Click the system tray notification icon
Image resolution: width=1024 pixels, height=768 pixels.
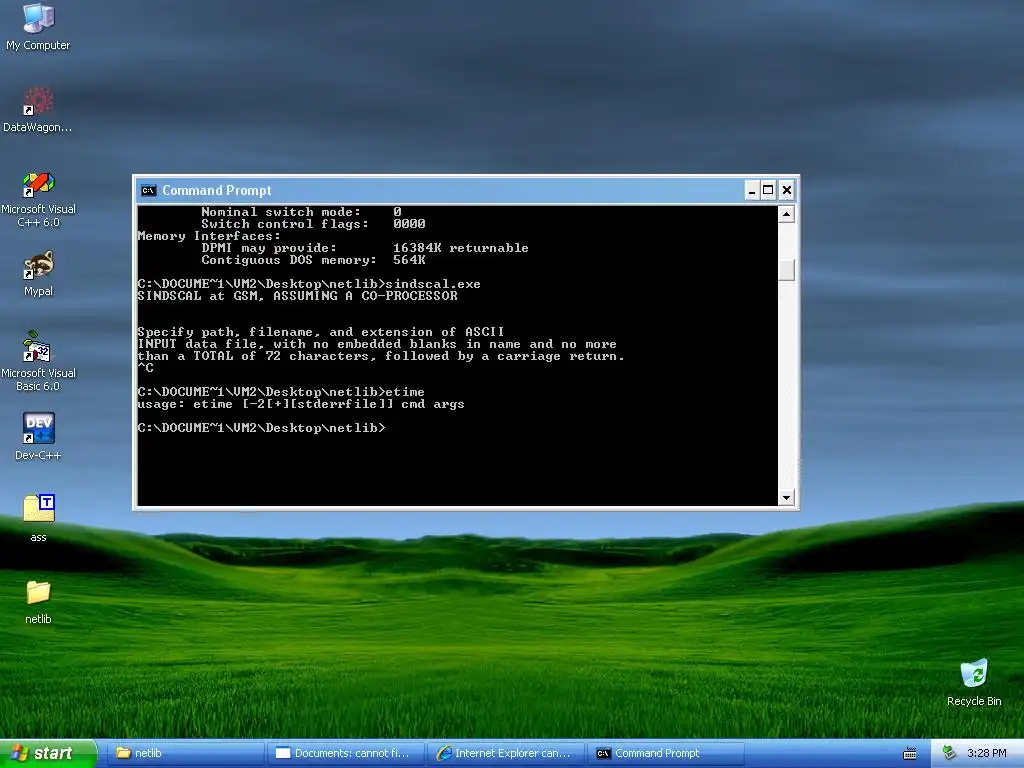tap(950, 753)
